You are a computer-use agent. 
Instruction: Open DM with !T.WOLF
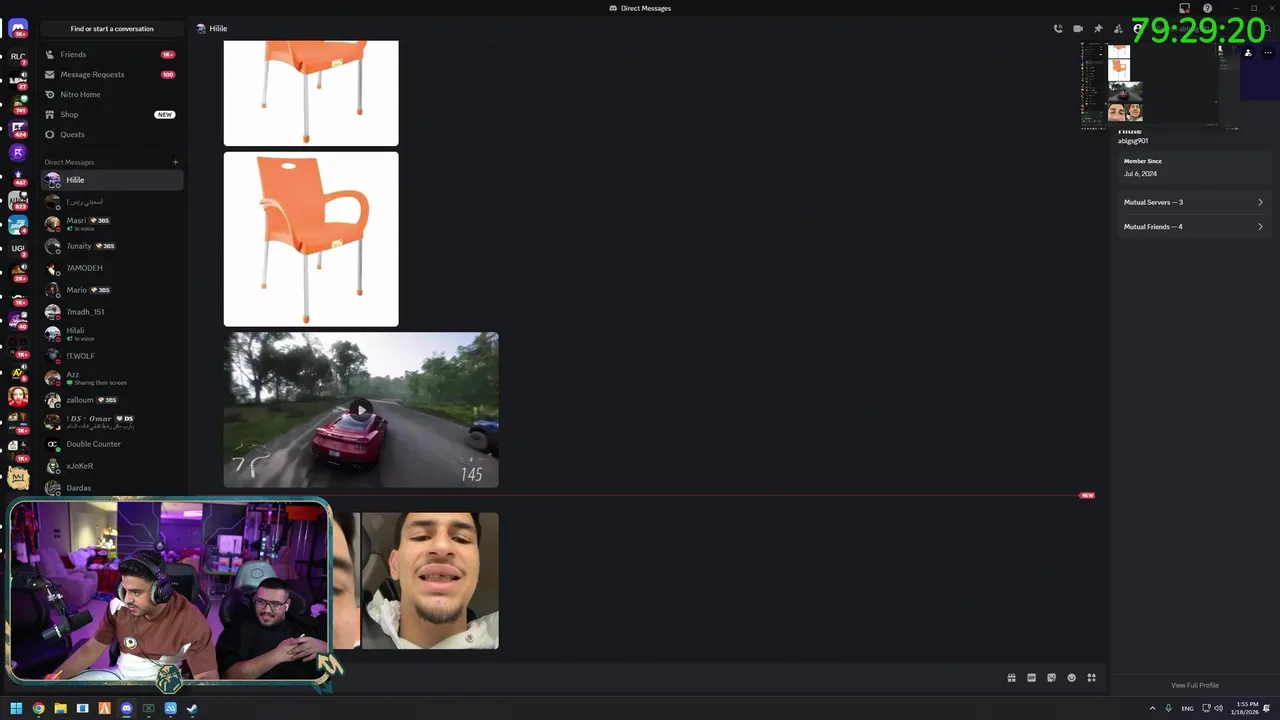[112, 356]
